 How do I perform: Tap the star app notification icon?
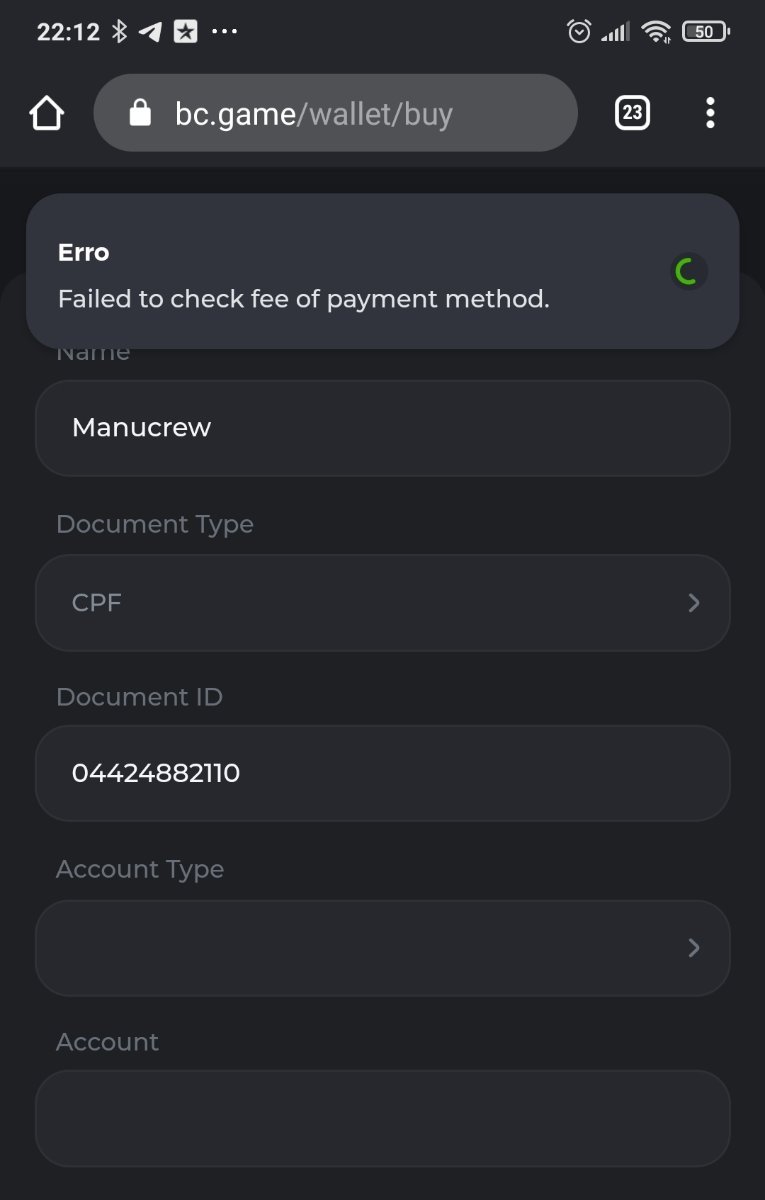click(185, 32)
